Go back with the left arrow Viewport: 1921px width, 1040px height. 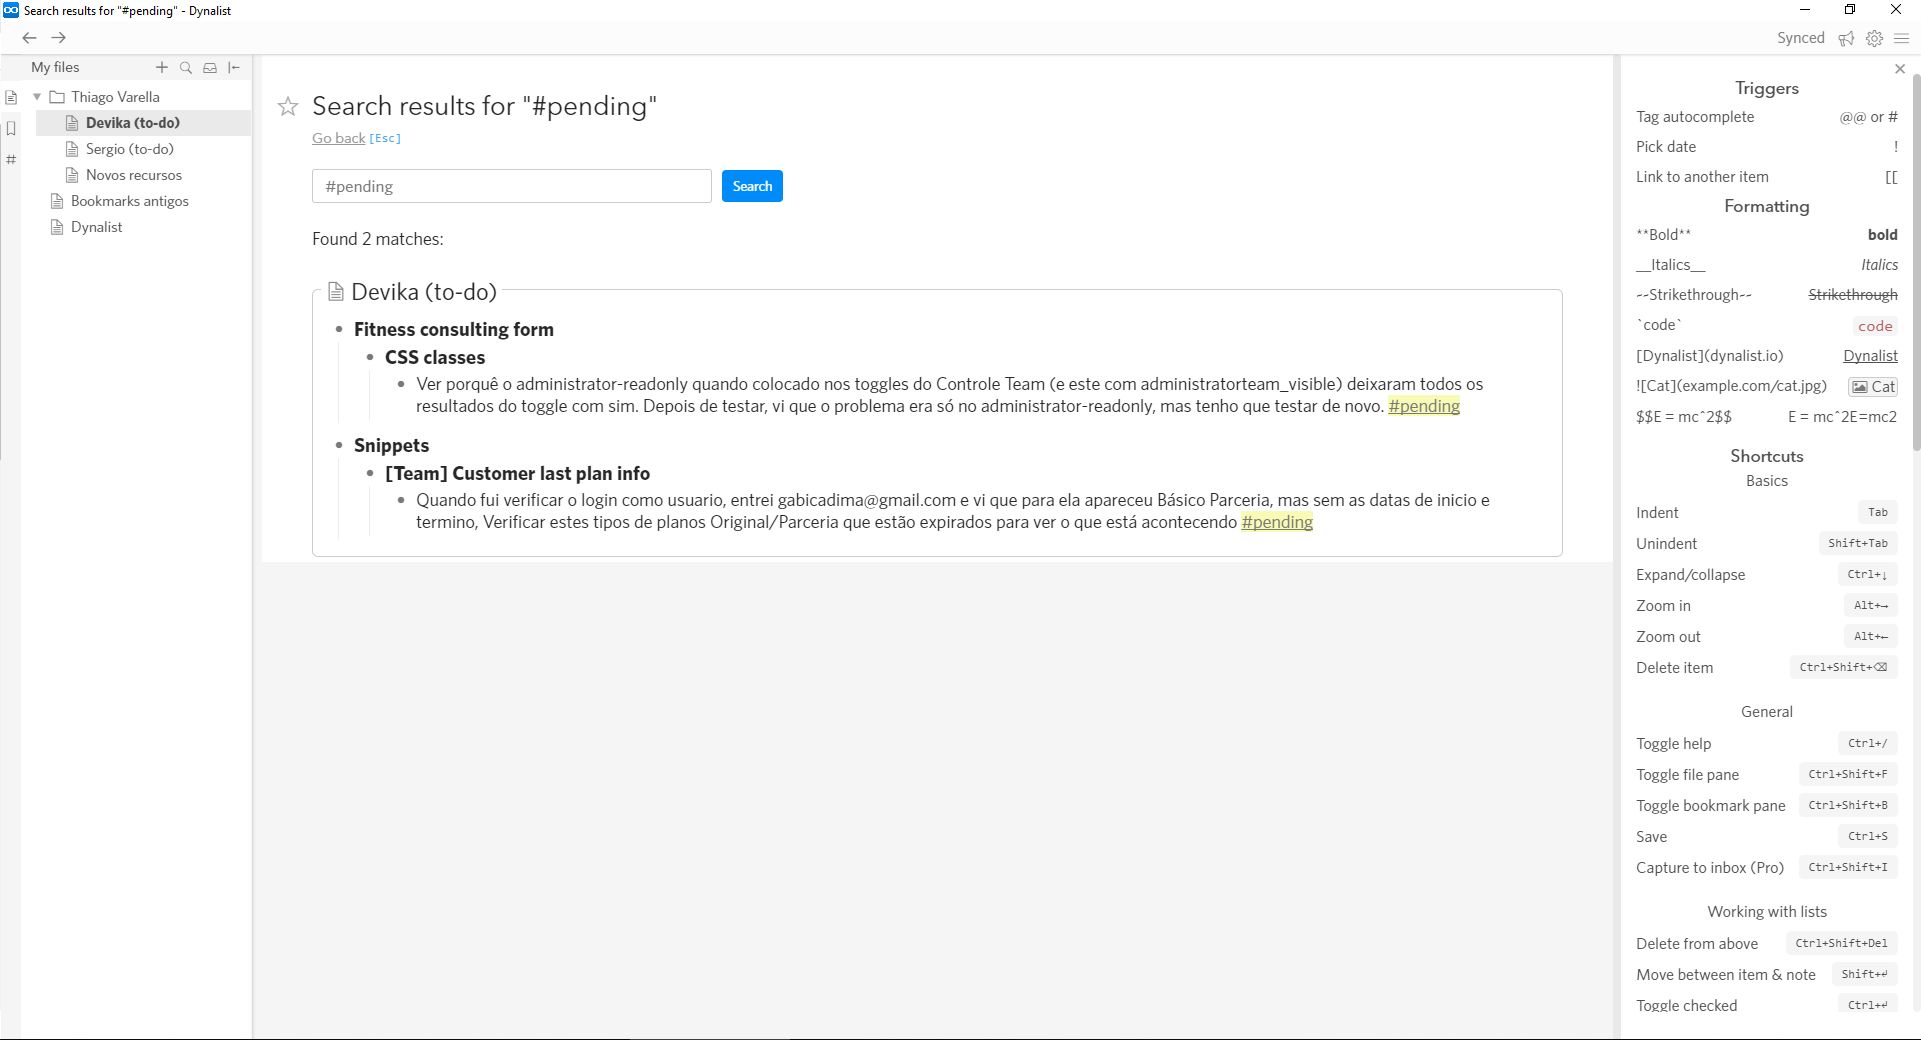coord(29,38)
